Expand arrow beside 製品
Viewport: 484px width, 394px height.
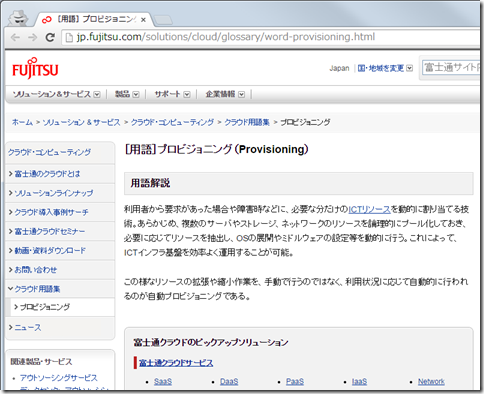click(136, 95)
